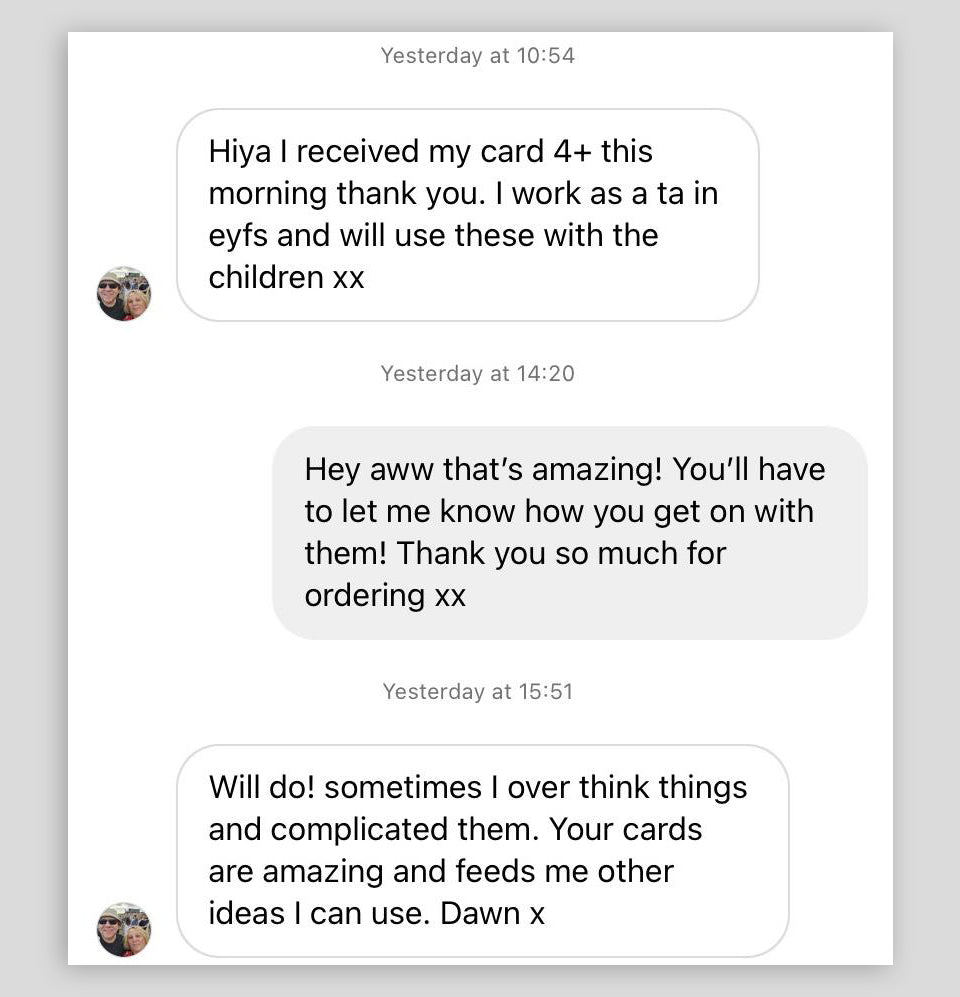Click the "ordering xx" text in the gray reply

click(x=385, y=595)
